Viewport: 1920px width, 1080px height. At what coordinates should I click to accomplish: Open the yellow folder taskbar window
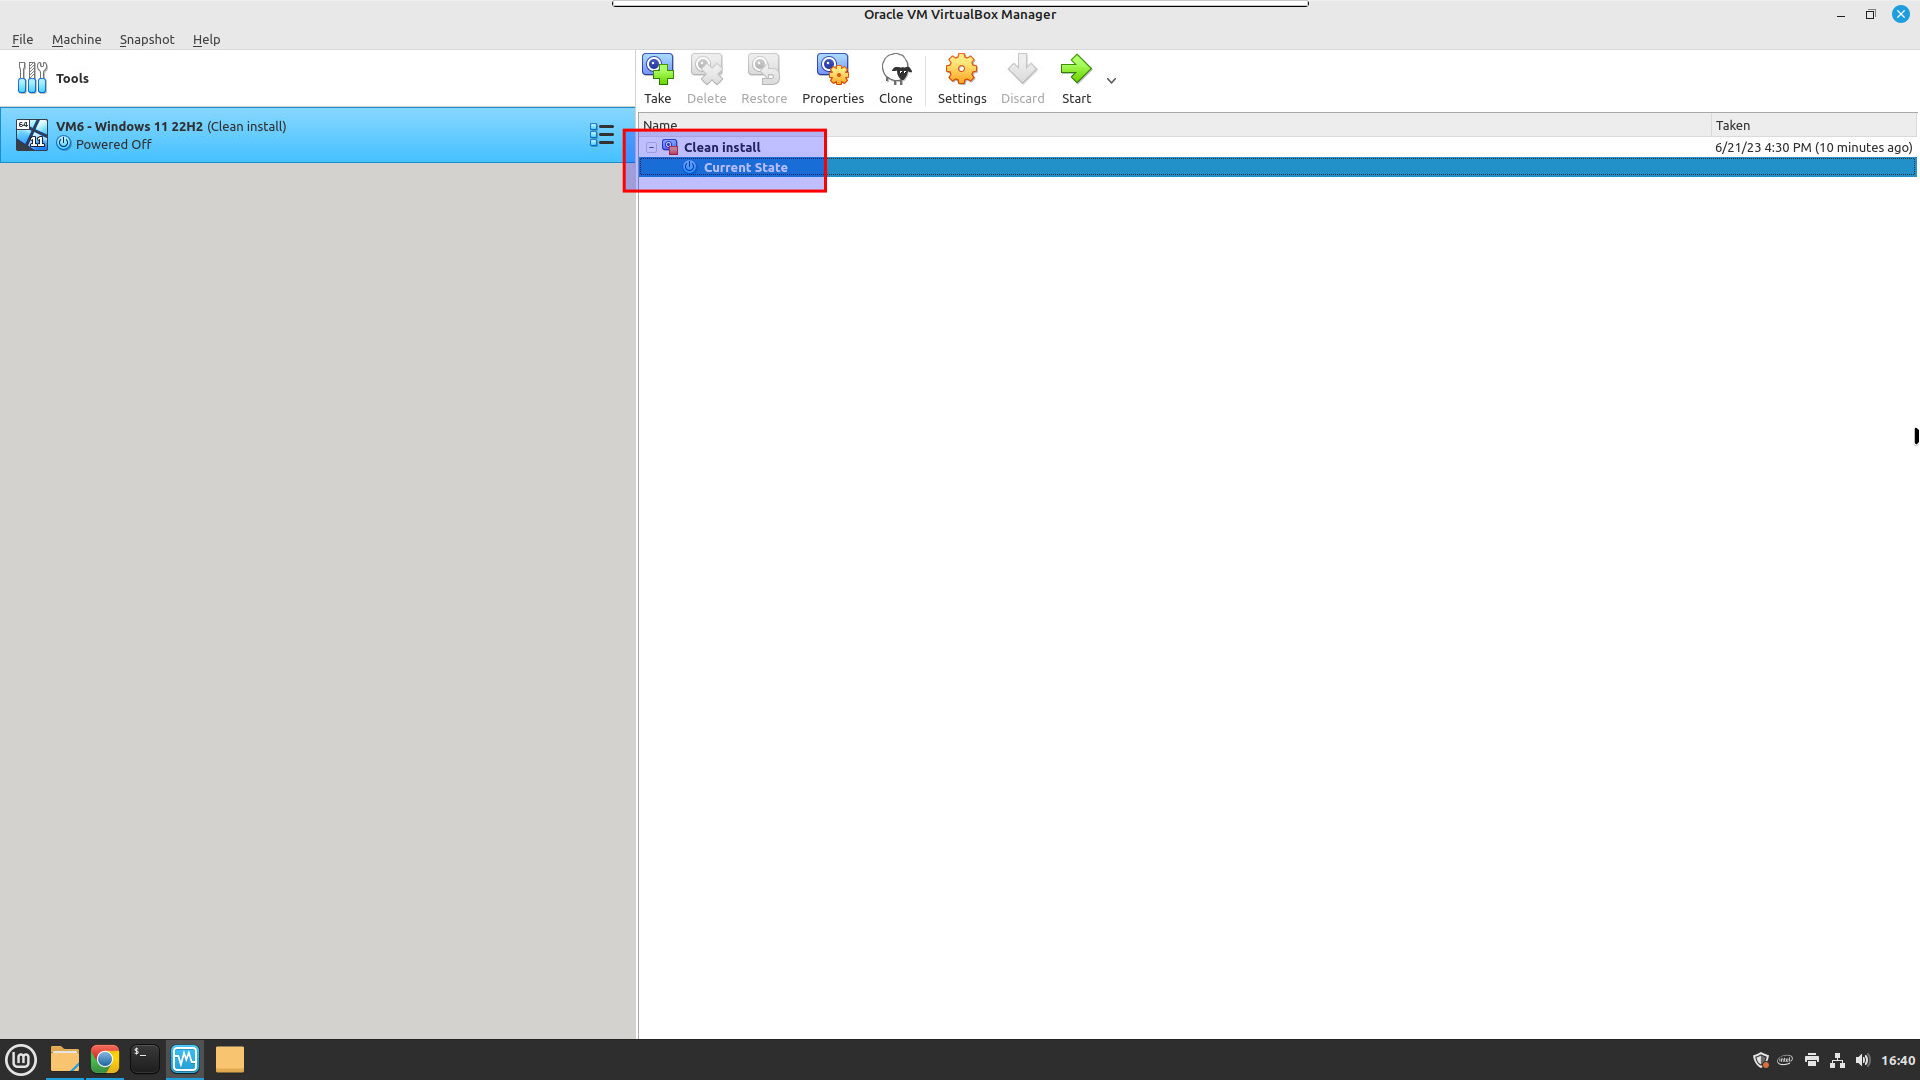[230, 1059]
